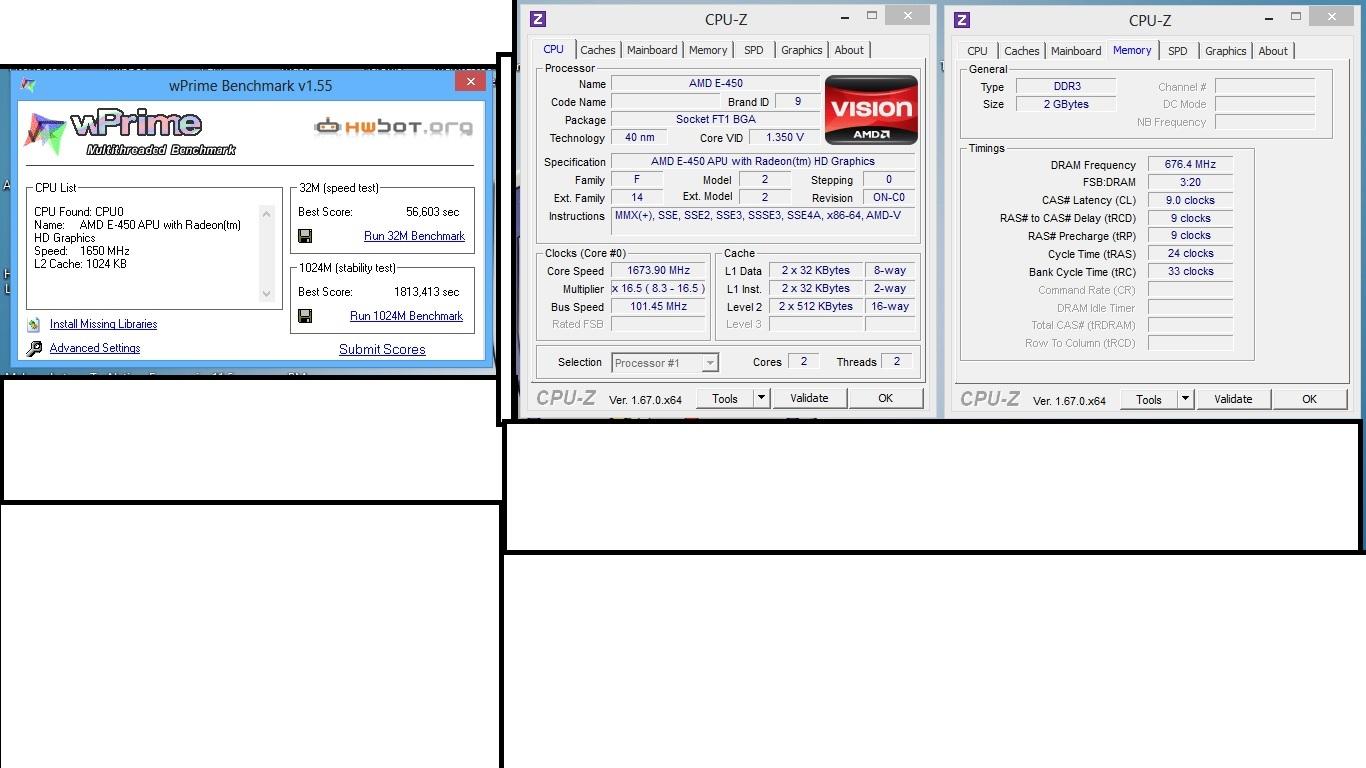Run the 32M speed test benchmark
Viewport: 1366px width, 768px height.
(414, 236)
